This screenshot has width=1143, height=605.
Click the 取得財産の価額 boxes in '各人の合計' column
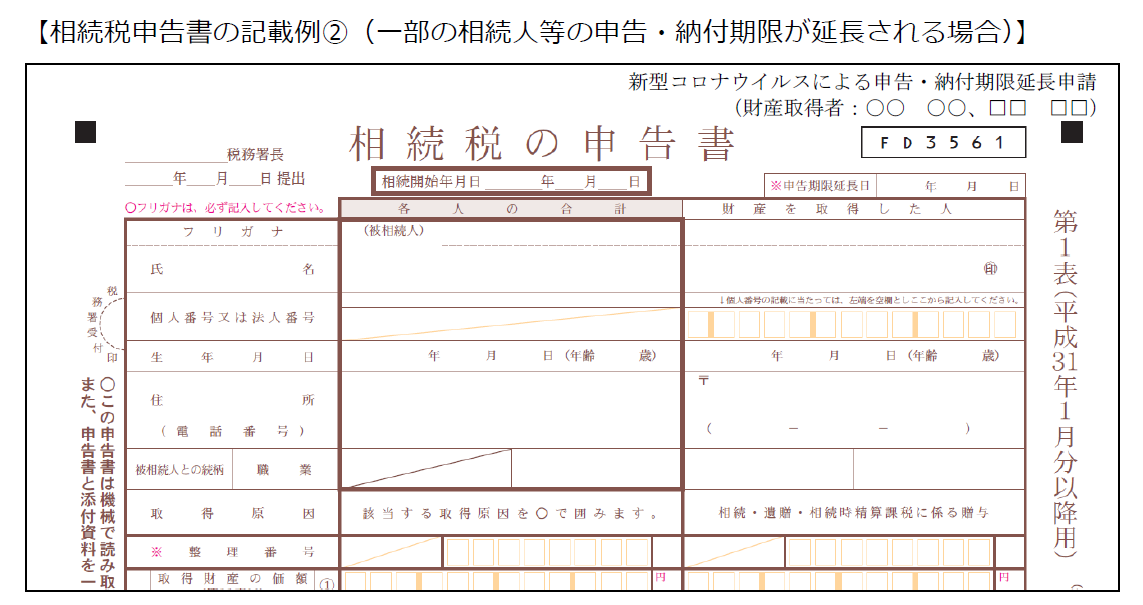pyautogui.click(x=497, y=580)
